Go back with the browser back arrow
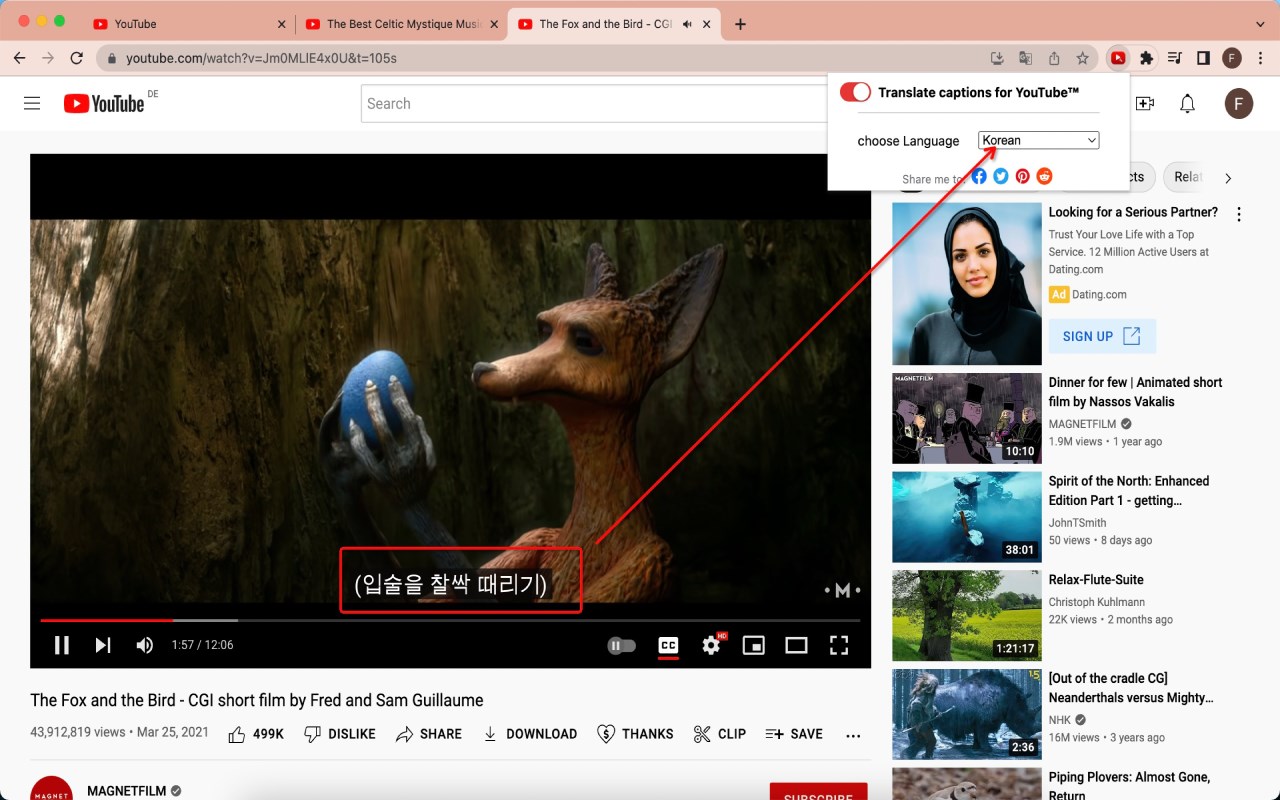 coord(19,58)
